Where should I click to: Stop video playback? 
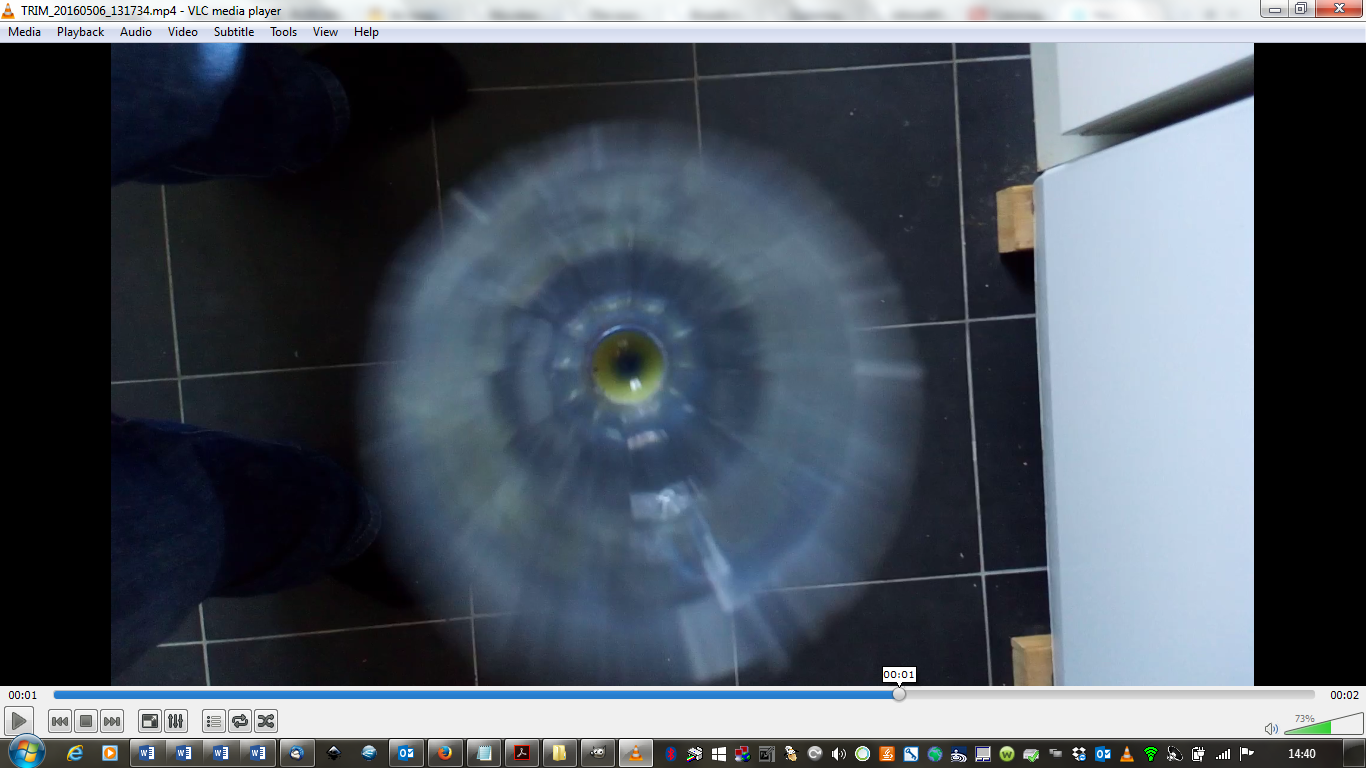pos(86,721)
